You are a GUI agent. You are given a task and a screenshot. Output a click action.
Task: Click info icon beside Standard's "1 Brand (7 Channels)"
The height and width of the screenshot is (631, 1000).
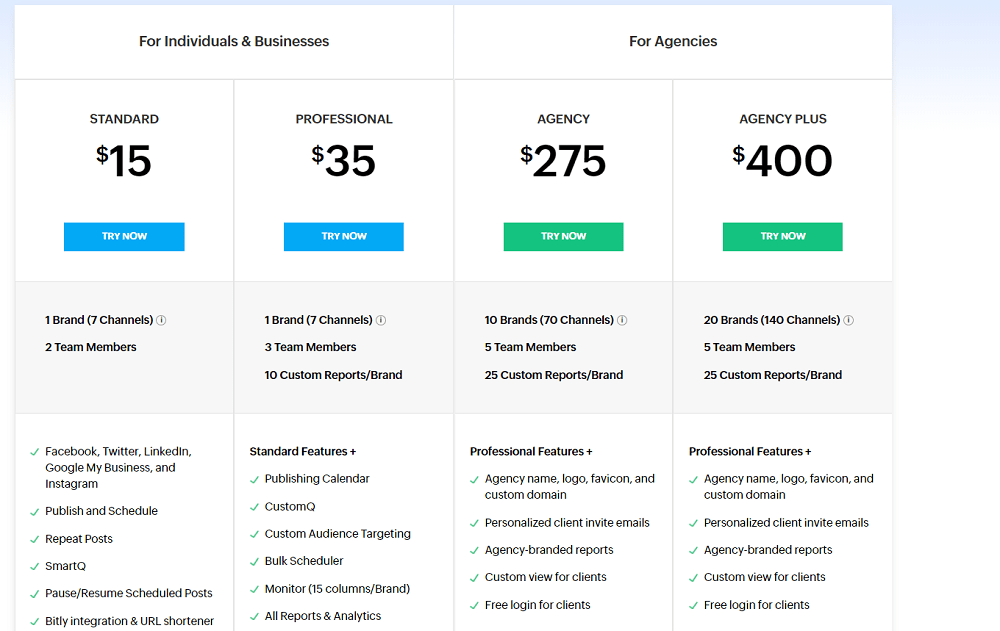coord(161,320)
